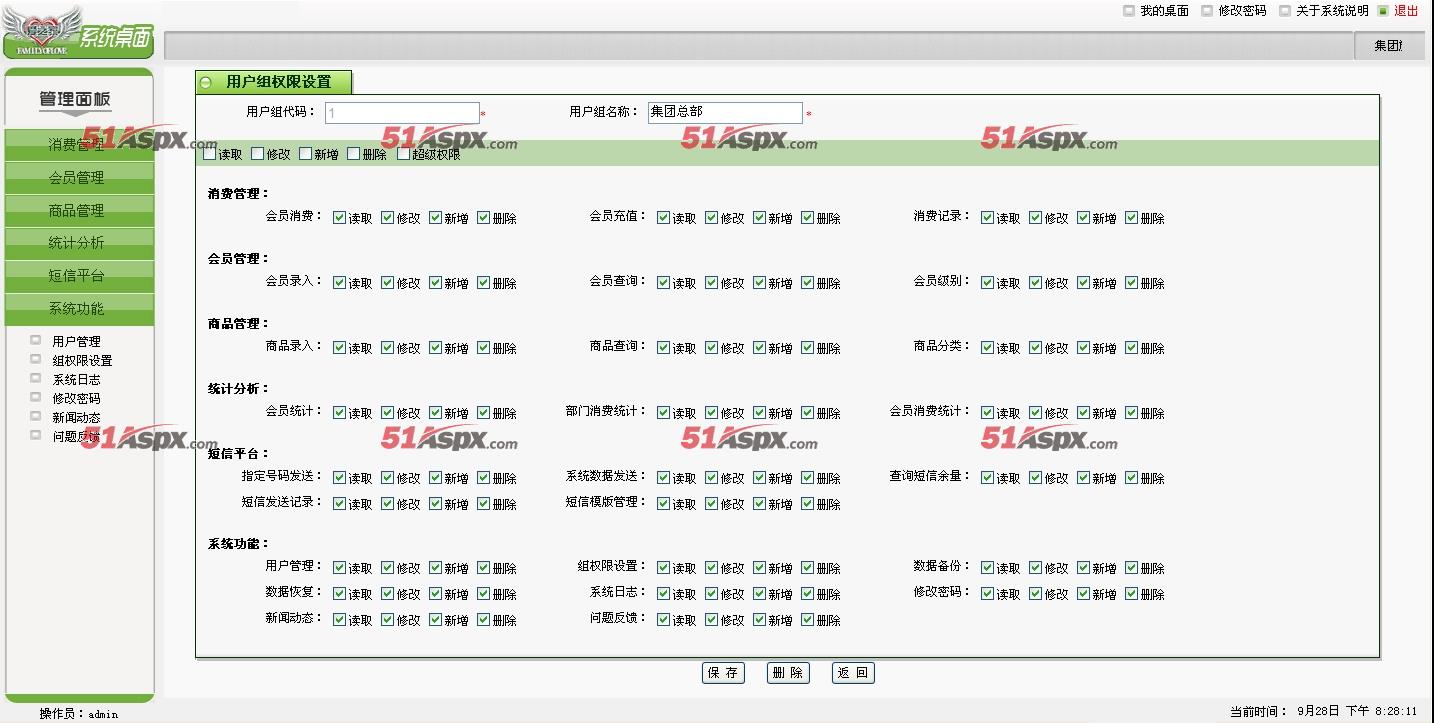Check the global 新增 checkbox in green bar
This screenshot has width=1434, height=723.
306,153
